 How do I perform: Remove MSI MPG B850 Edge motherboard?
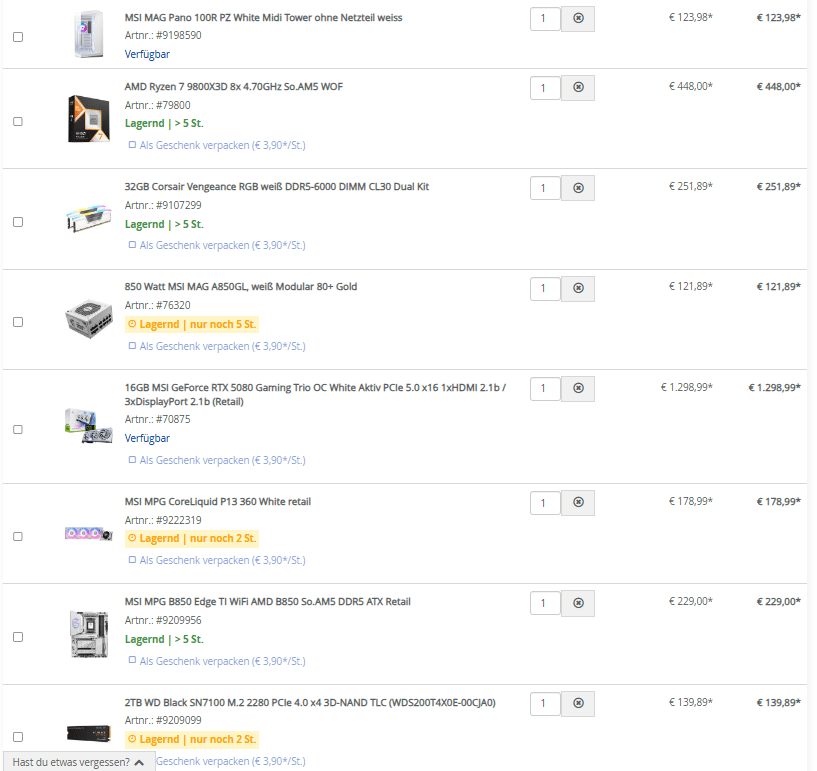[x=578, y=603]
